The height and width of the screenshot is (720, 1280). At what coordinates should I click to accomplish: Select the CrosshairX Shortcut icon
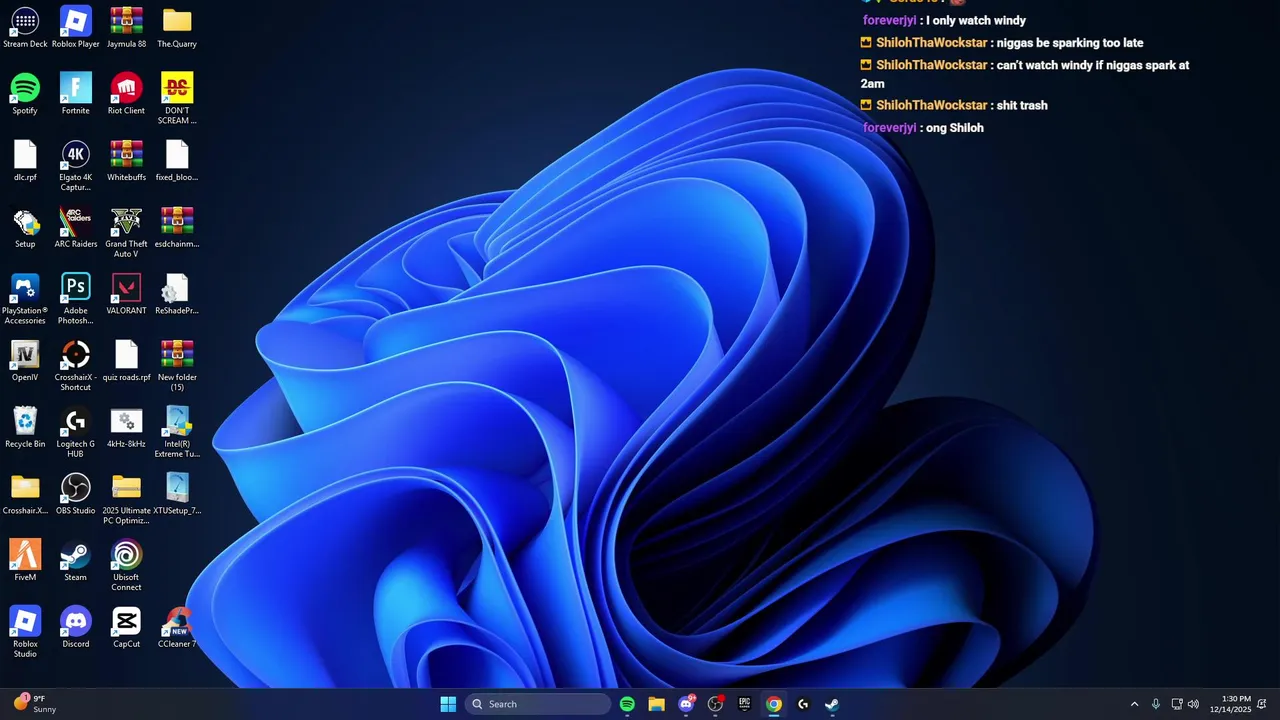(76, 366)
